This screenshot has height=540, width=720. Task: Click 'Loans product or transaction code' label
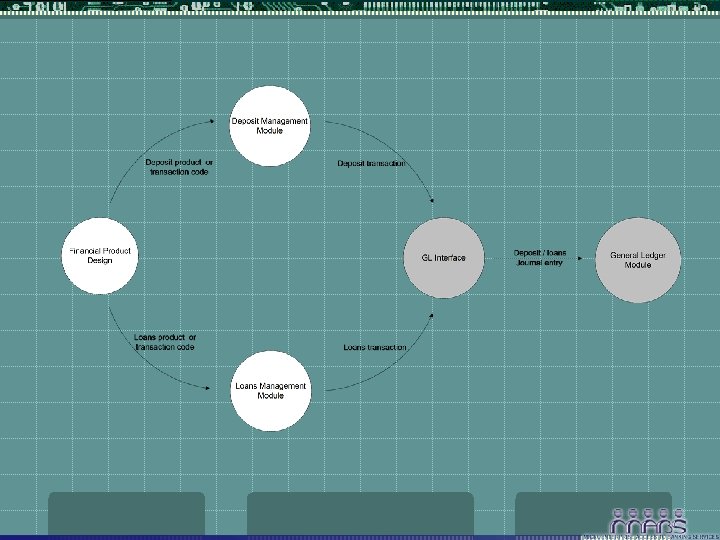165,342
